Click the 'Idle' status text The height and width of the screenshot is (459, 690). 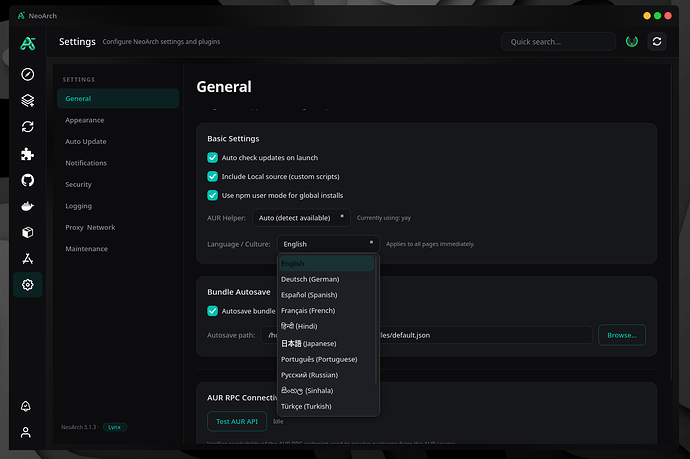[278, 422]
